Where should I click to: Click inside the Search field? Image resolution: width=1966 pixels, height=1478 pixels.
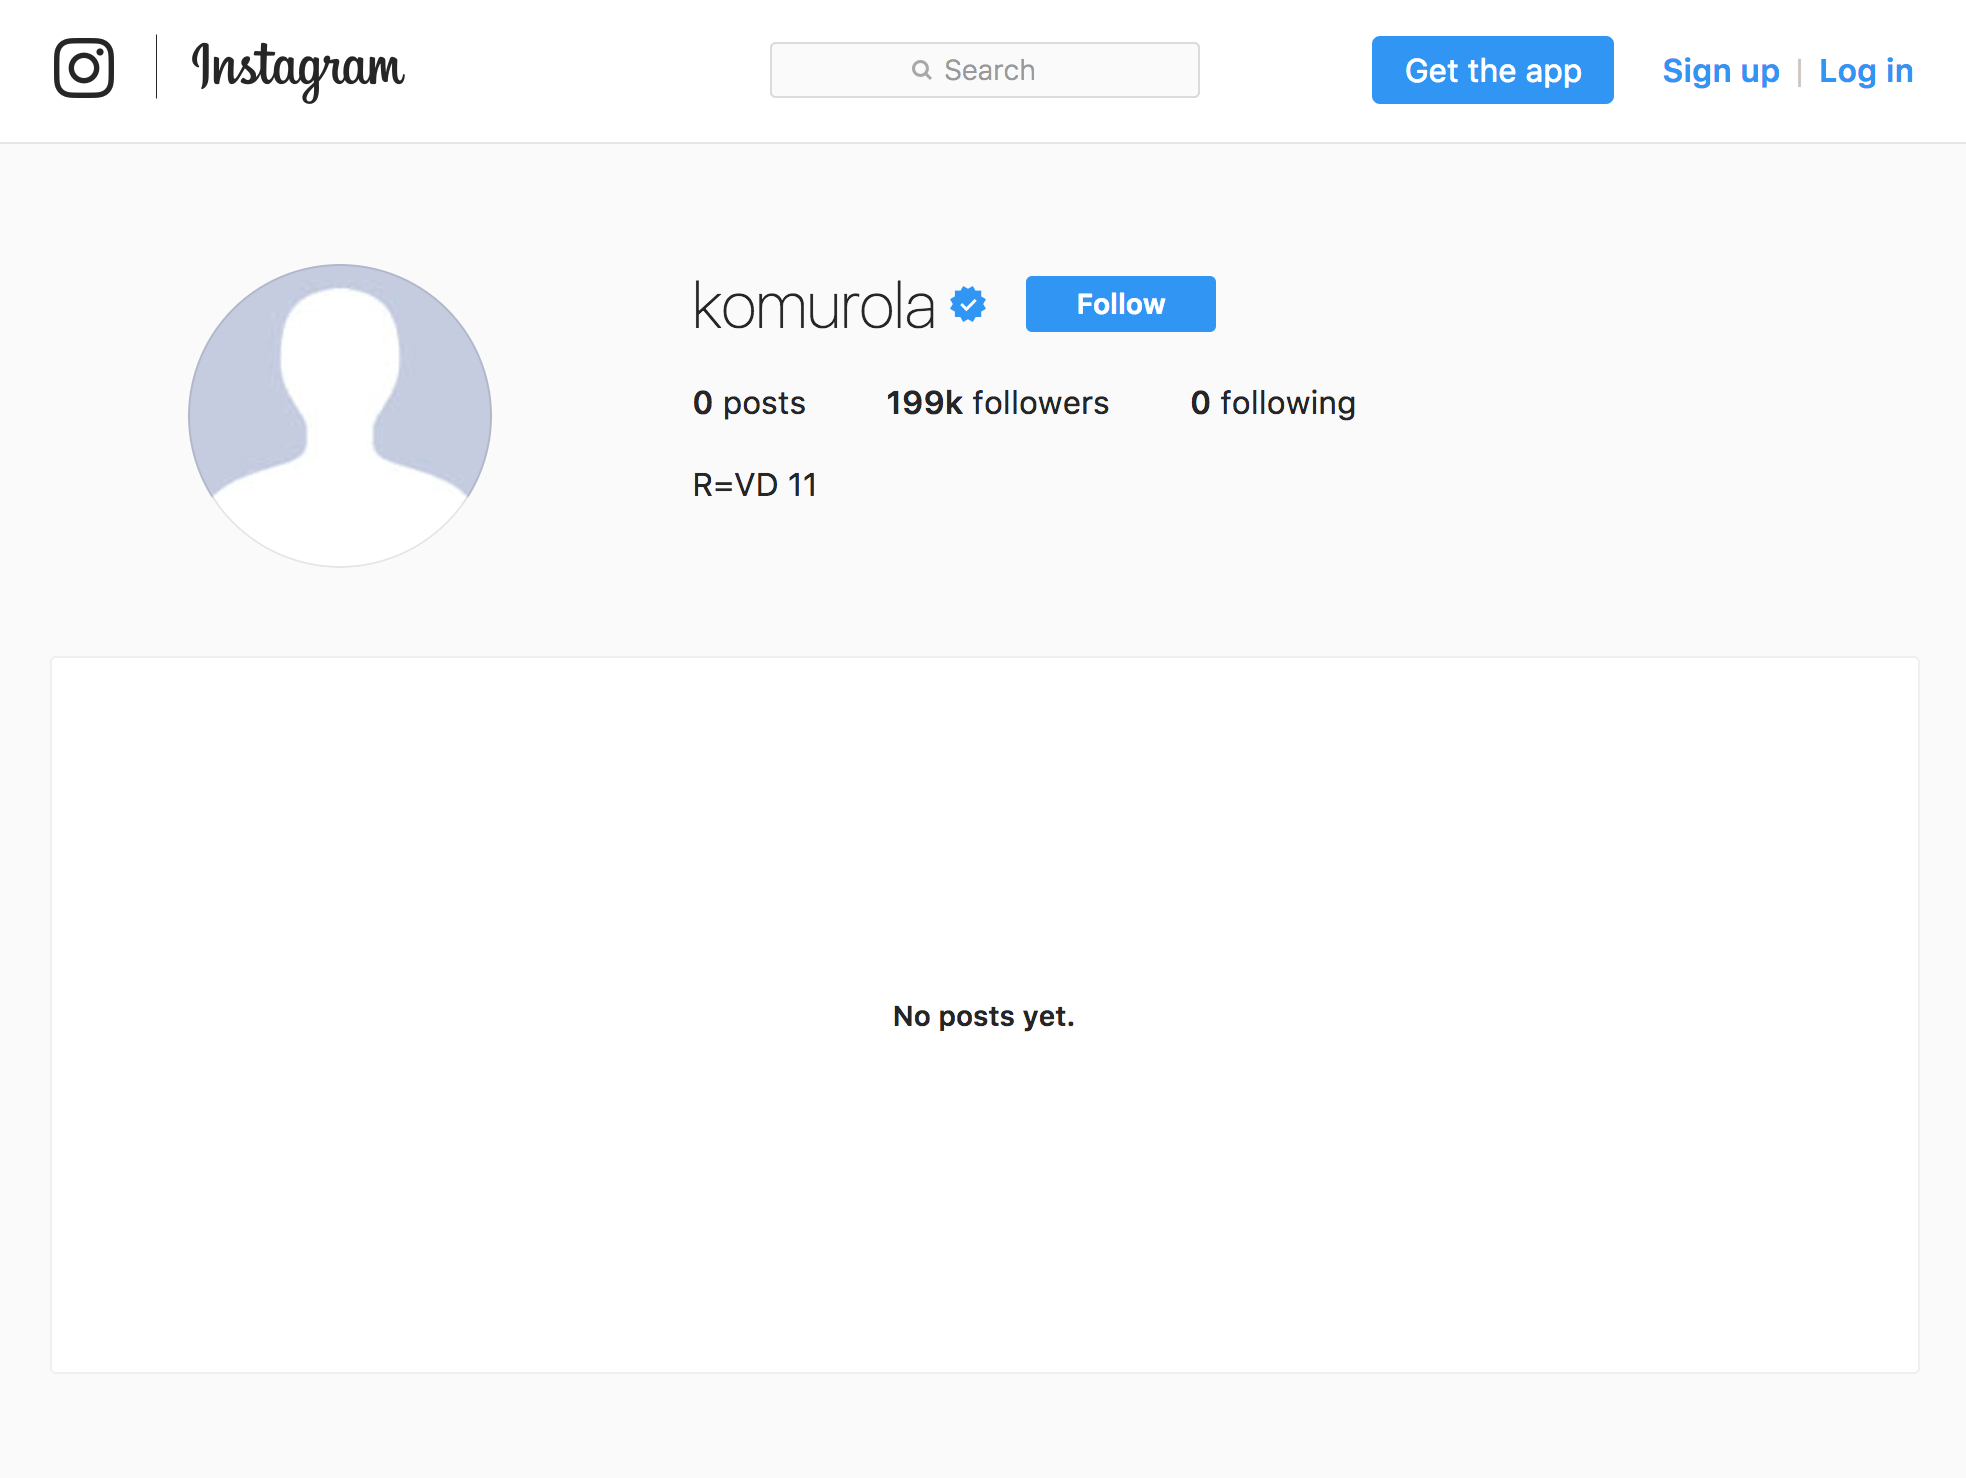tap(985, 70)
